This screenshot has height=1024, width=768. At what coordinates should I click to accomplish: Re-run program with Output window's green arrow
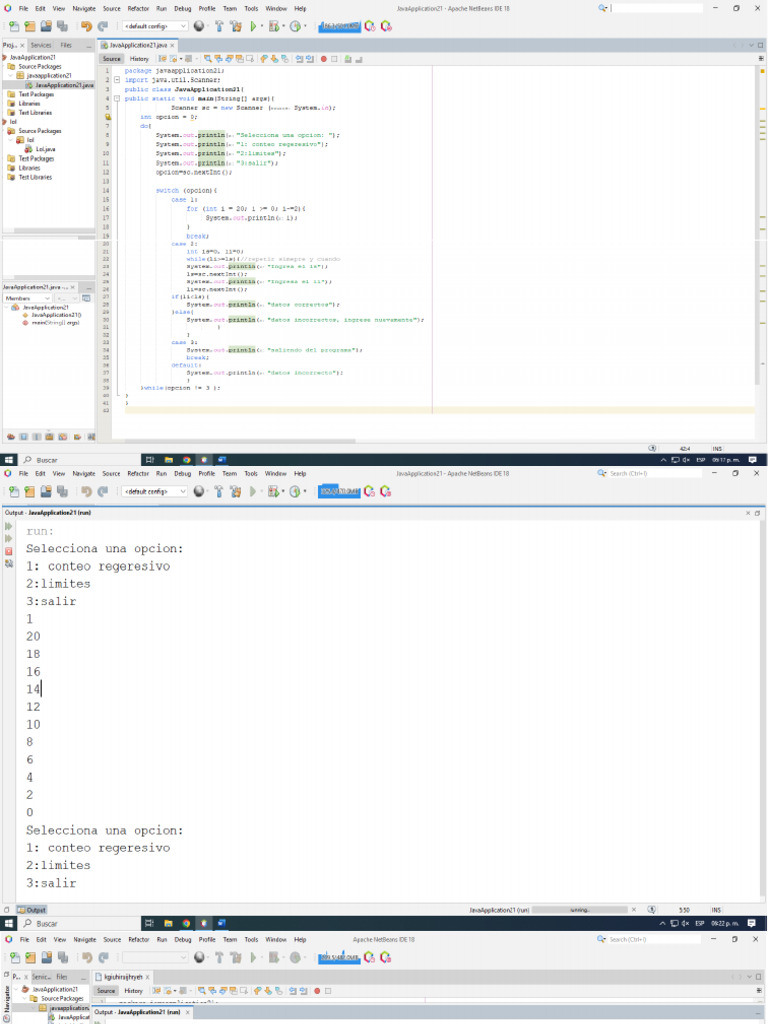[x=10, y=525]
